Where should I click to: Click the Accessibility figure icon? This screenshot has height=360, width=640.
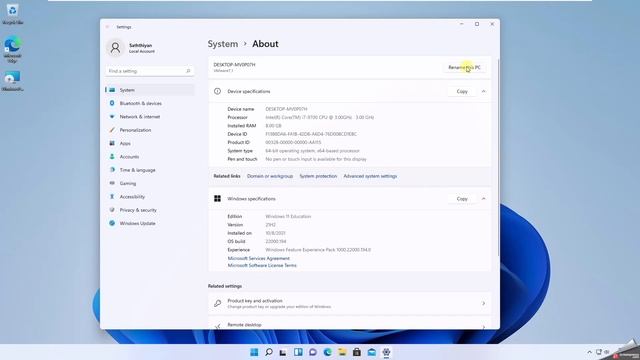[112, 197]
